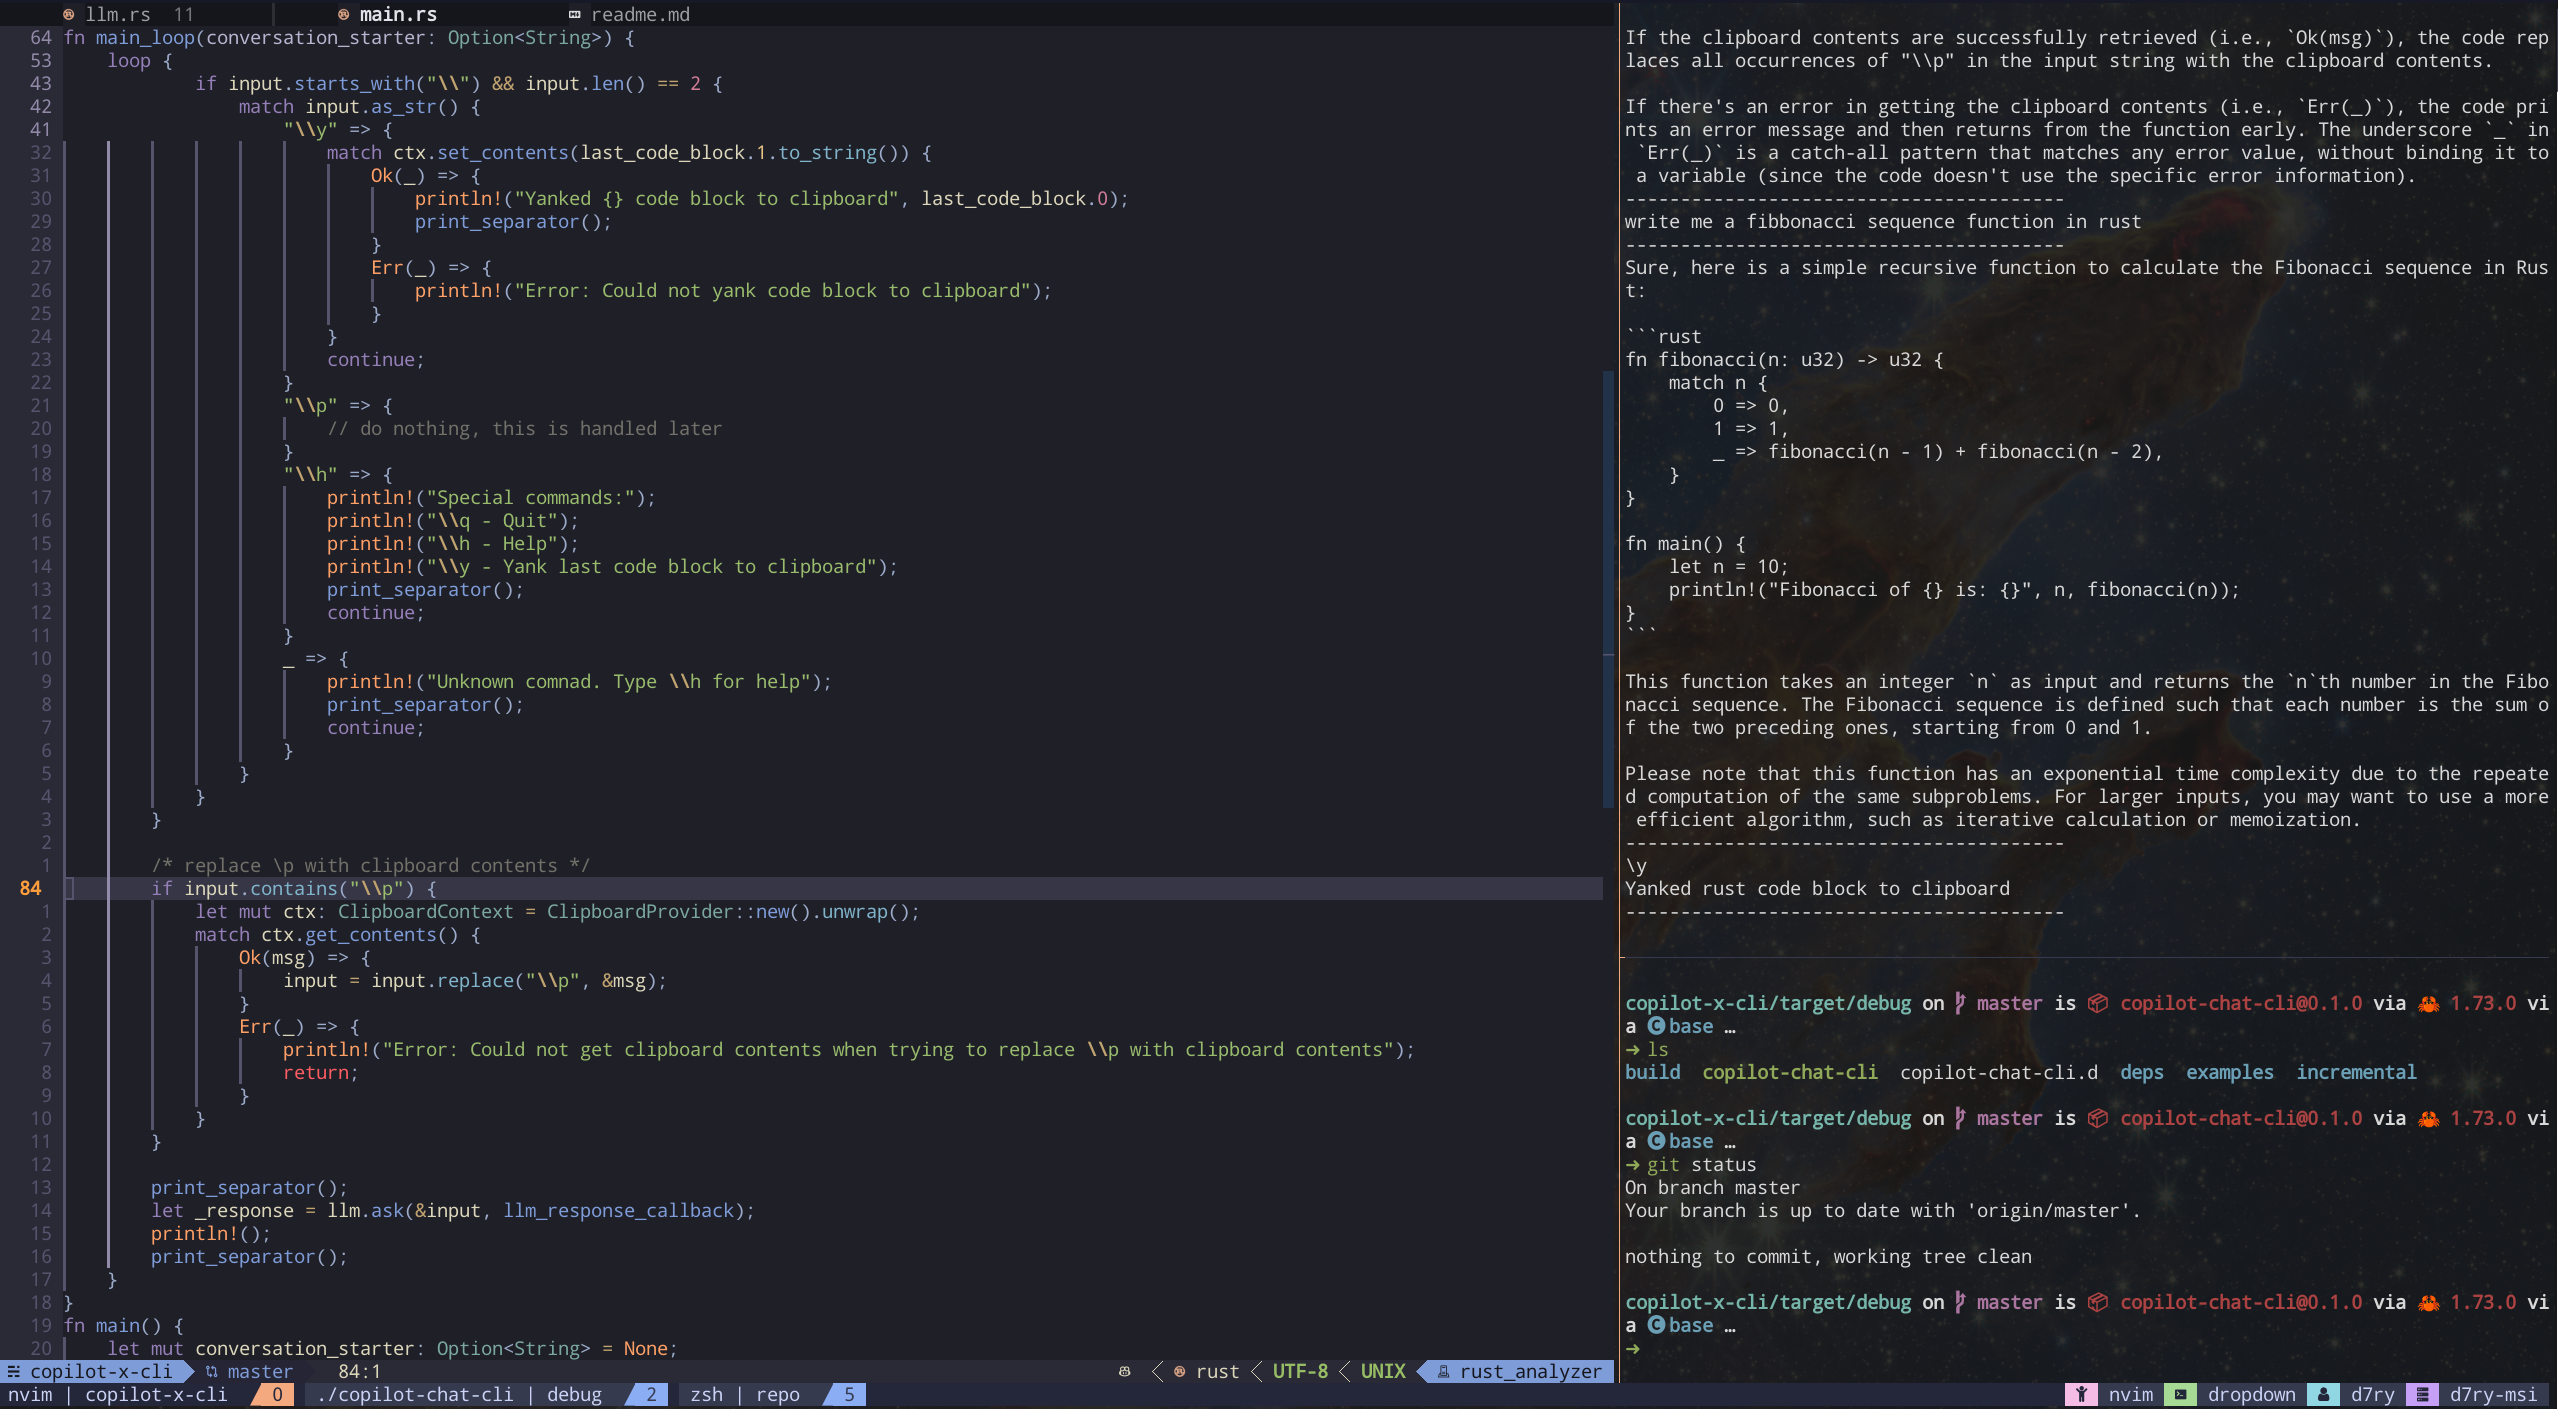
Task: Click the pink nvim process icon
Action: [x=2080, y=1394]
